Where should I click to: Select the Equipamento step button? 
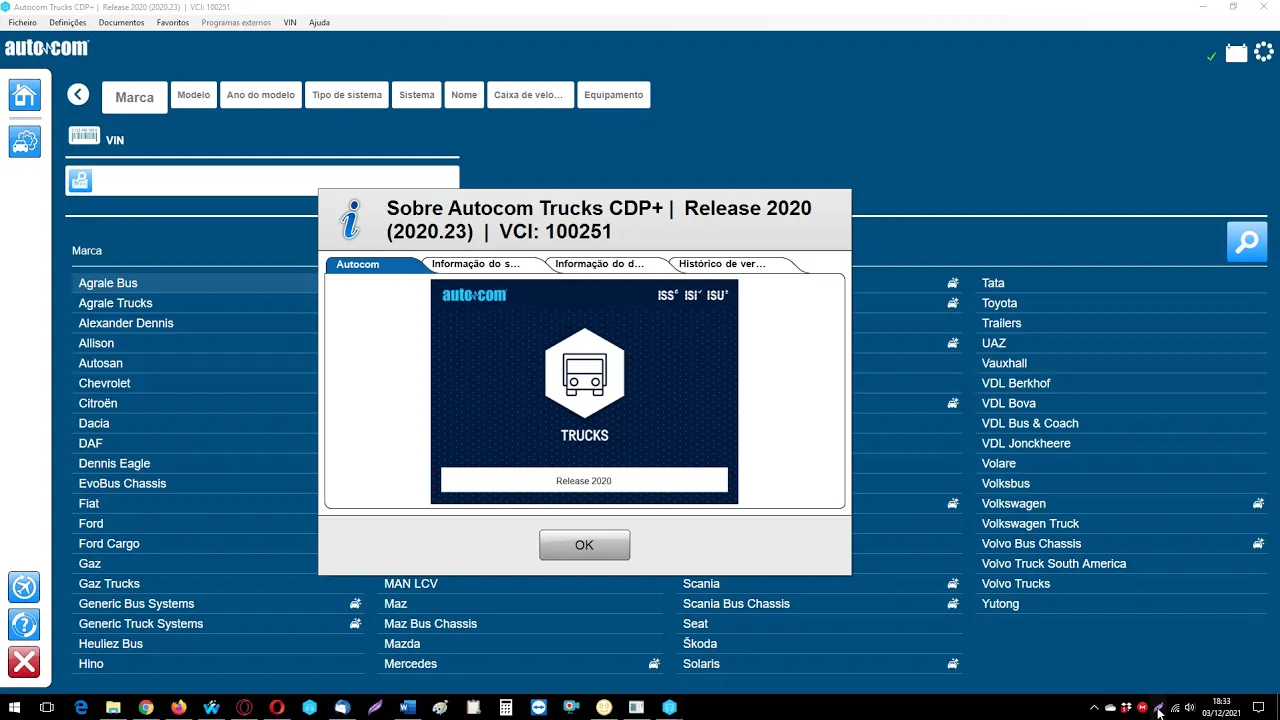click(x=613, y=95)
